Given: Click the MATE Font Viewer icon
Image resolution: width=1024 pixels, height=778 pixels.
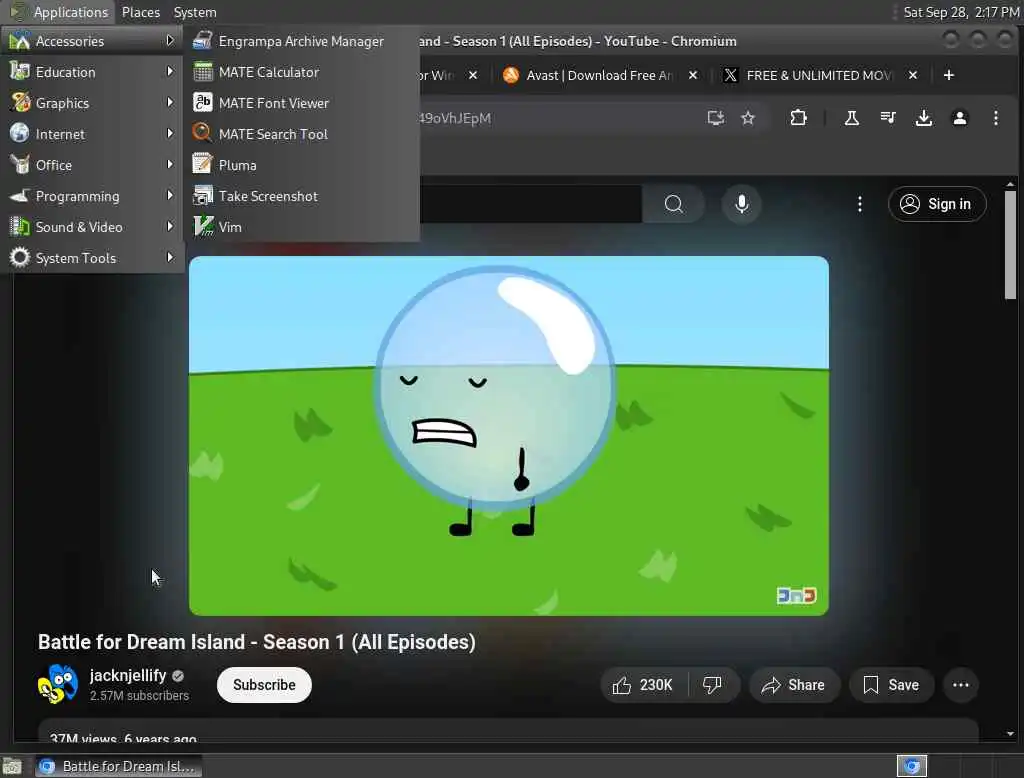Looking at the screenshot, I should [202, 103].
